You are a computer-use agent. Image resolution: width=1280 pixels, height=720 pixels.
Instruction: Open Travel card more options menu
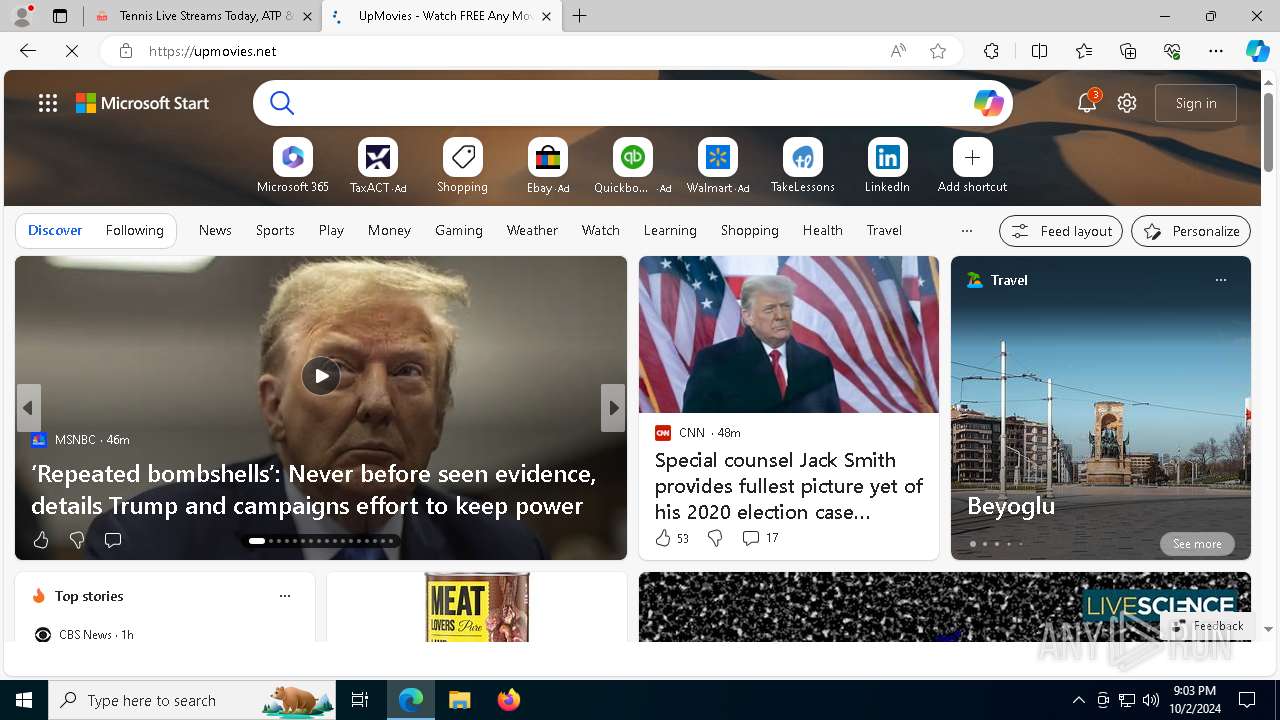coord(1221,280)
